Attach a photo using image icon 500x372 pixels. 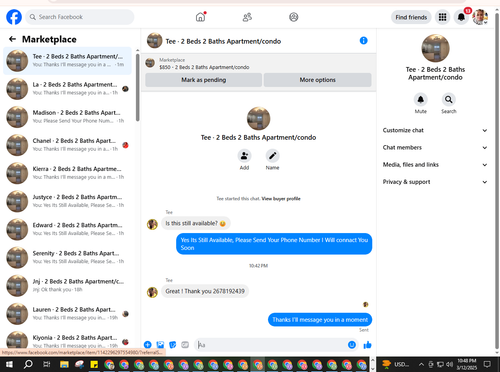click(x=160, y=345)
